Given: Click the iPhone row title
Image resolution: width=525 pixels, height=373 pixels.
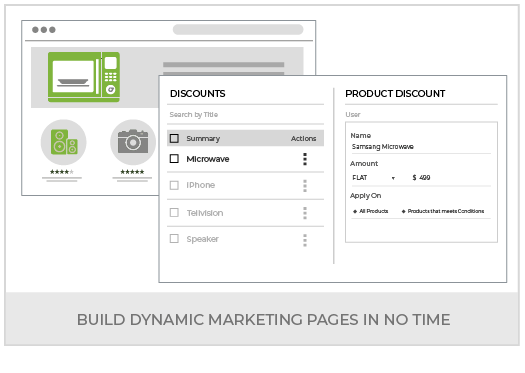Looking at the screenshot, I should [201, 185].
